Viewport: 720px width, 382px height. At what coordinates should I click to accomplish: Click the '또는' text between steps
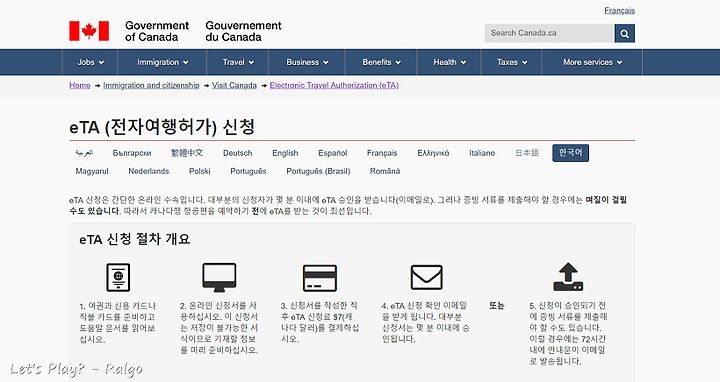(497, 306)
